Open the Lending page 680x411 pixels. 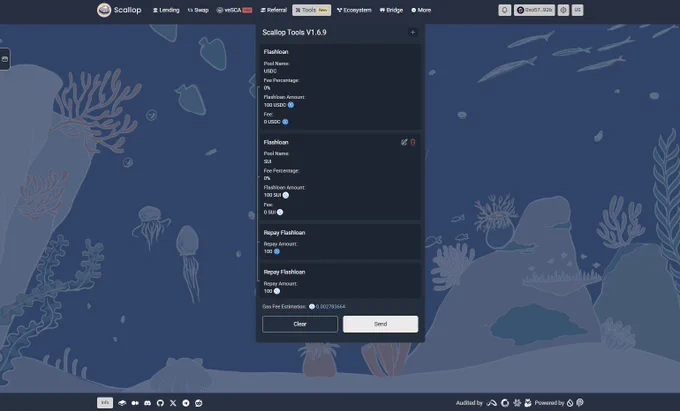[166, 10]
